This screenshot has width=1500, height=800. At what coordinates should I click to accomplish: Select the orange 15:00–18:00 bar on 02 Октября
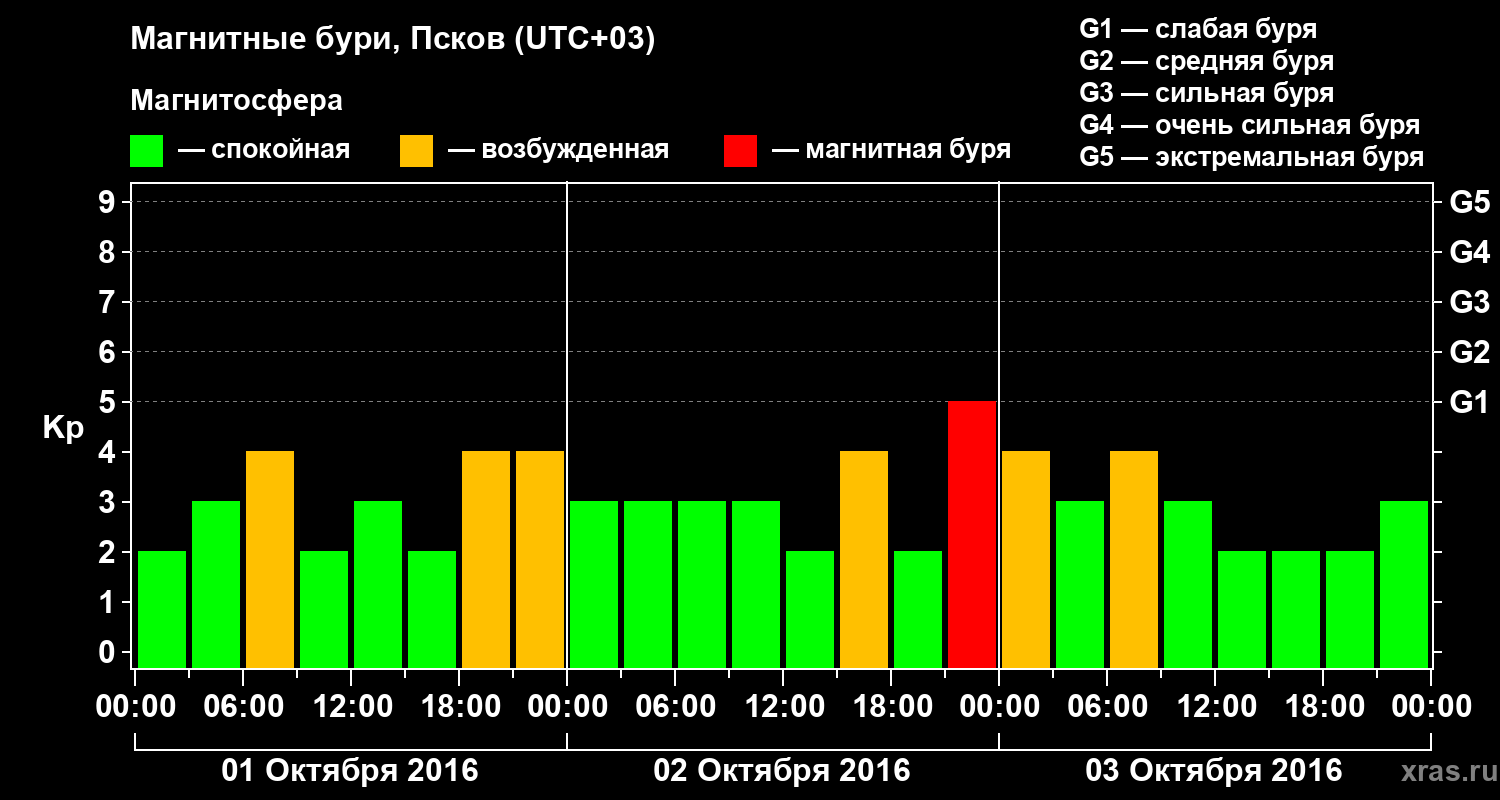click(x=864, y=559)
